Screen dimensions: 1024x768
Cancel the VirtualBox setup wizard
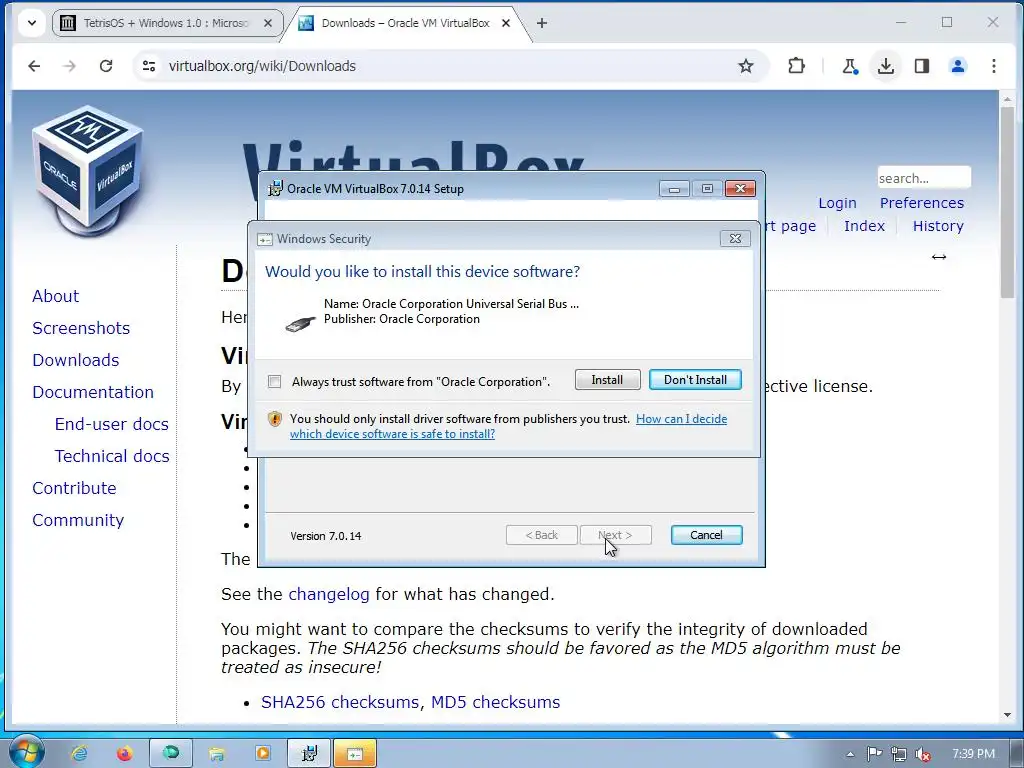click(x=706, y=535)
